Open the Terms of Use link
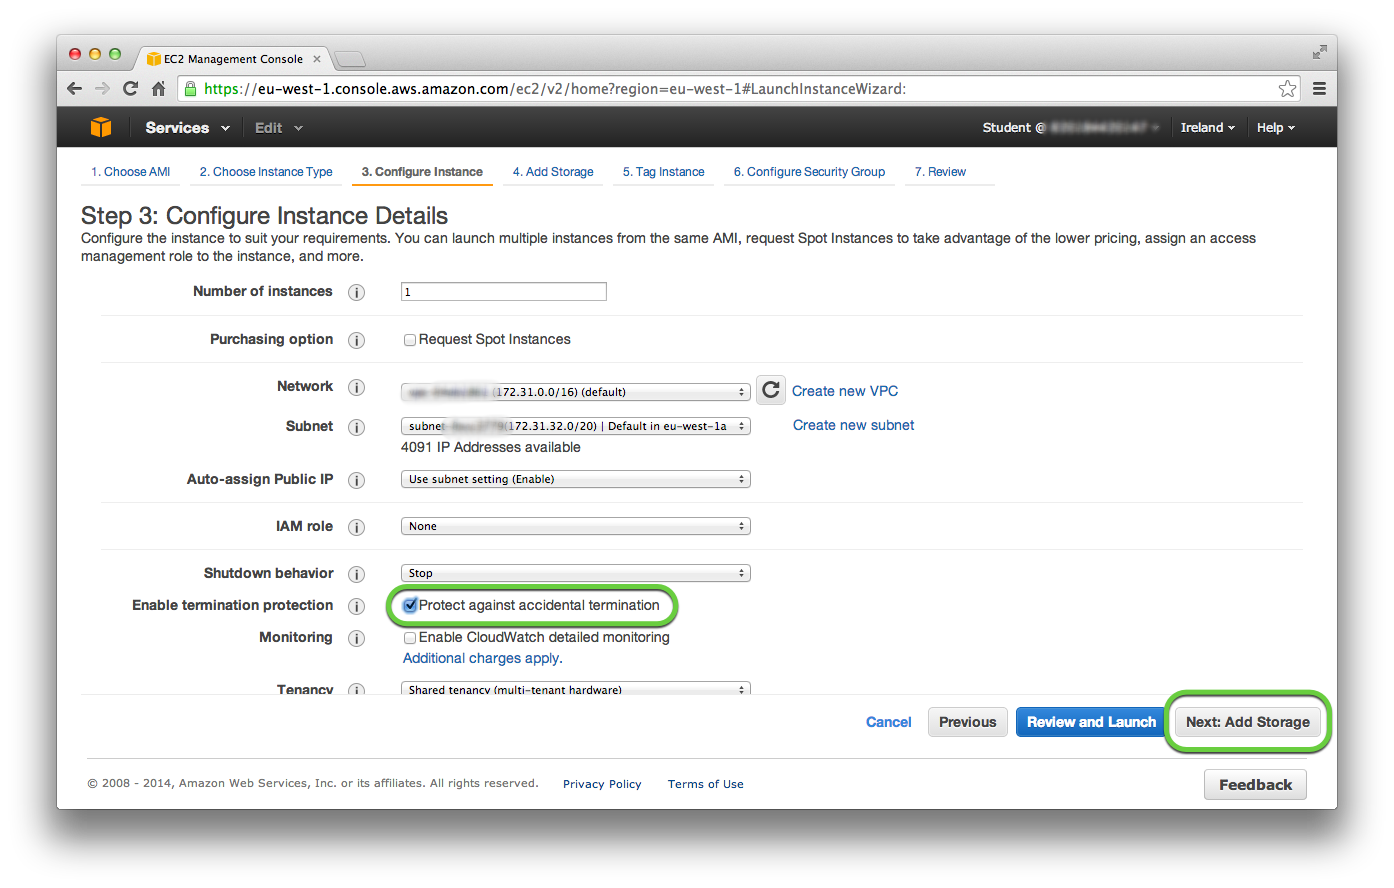This screenshot has width=1394, height=888. pos(706,784)
